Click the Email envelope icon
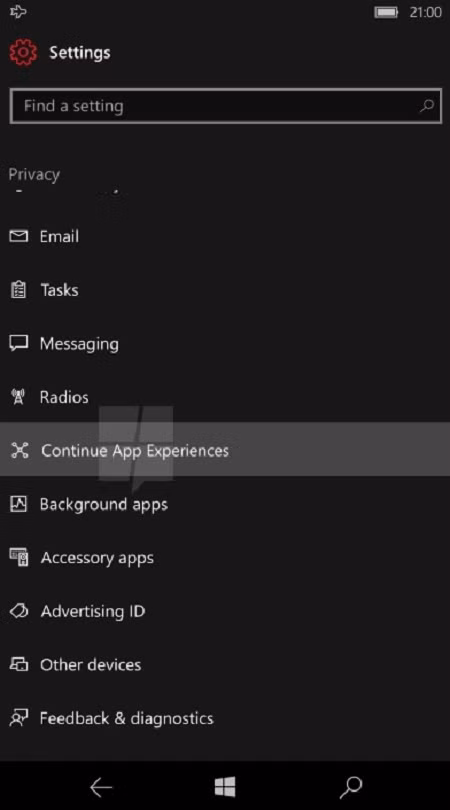 point(19,237)
